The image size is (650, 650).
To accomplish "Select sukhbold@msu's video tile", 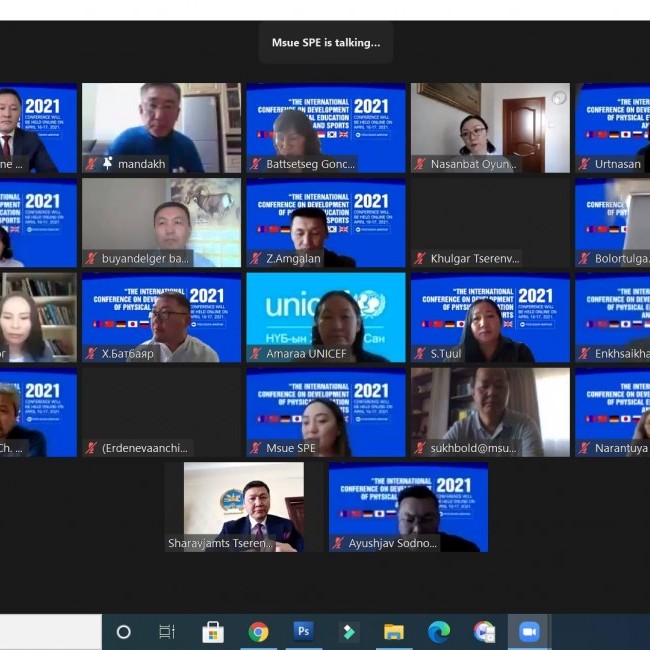I will [x=490, y=412].
